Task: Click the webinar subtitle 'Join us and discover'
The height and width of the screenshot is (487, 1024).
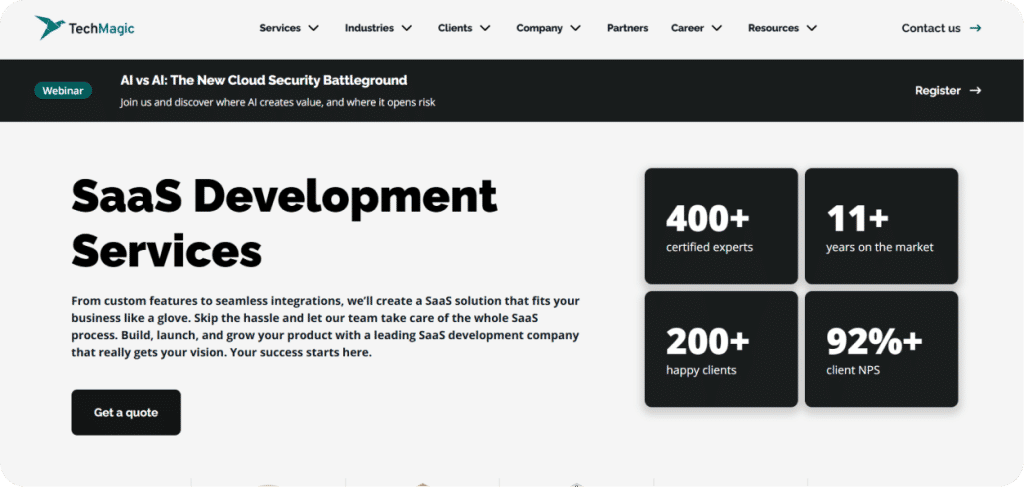Action: coord(278,102)
